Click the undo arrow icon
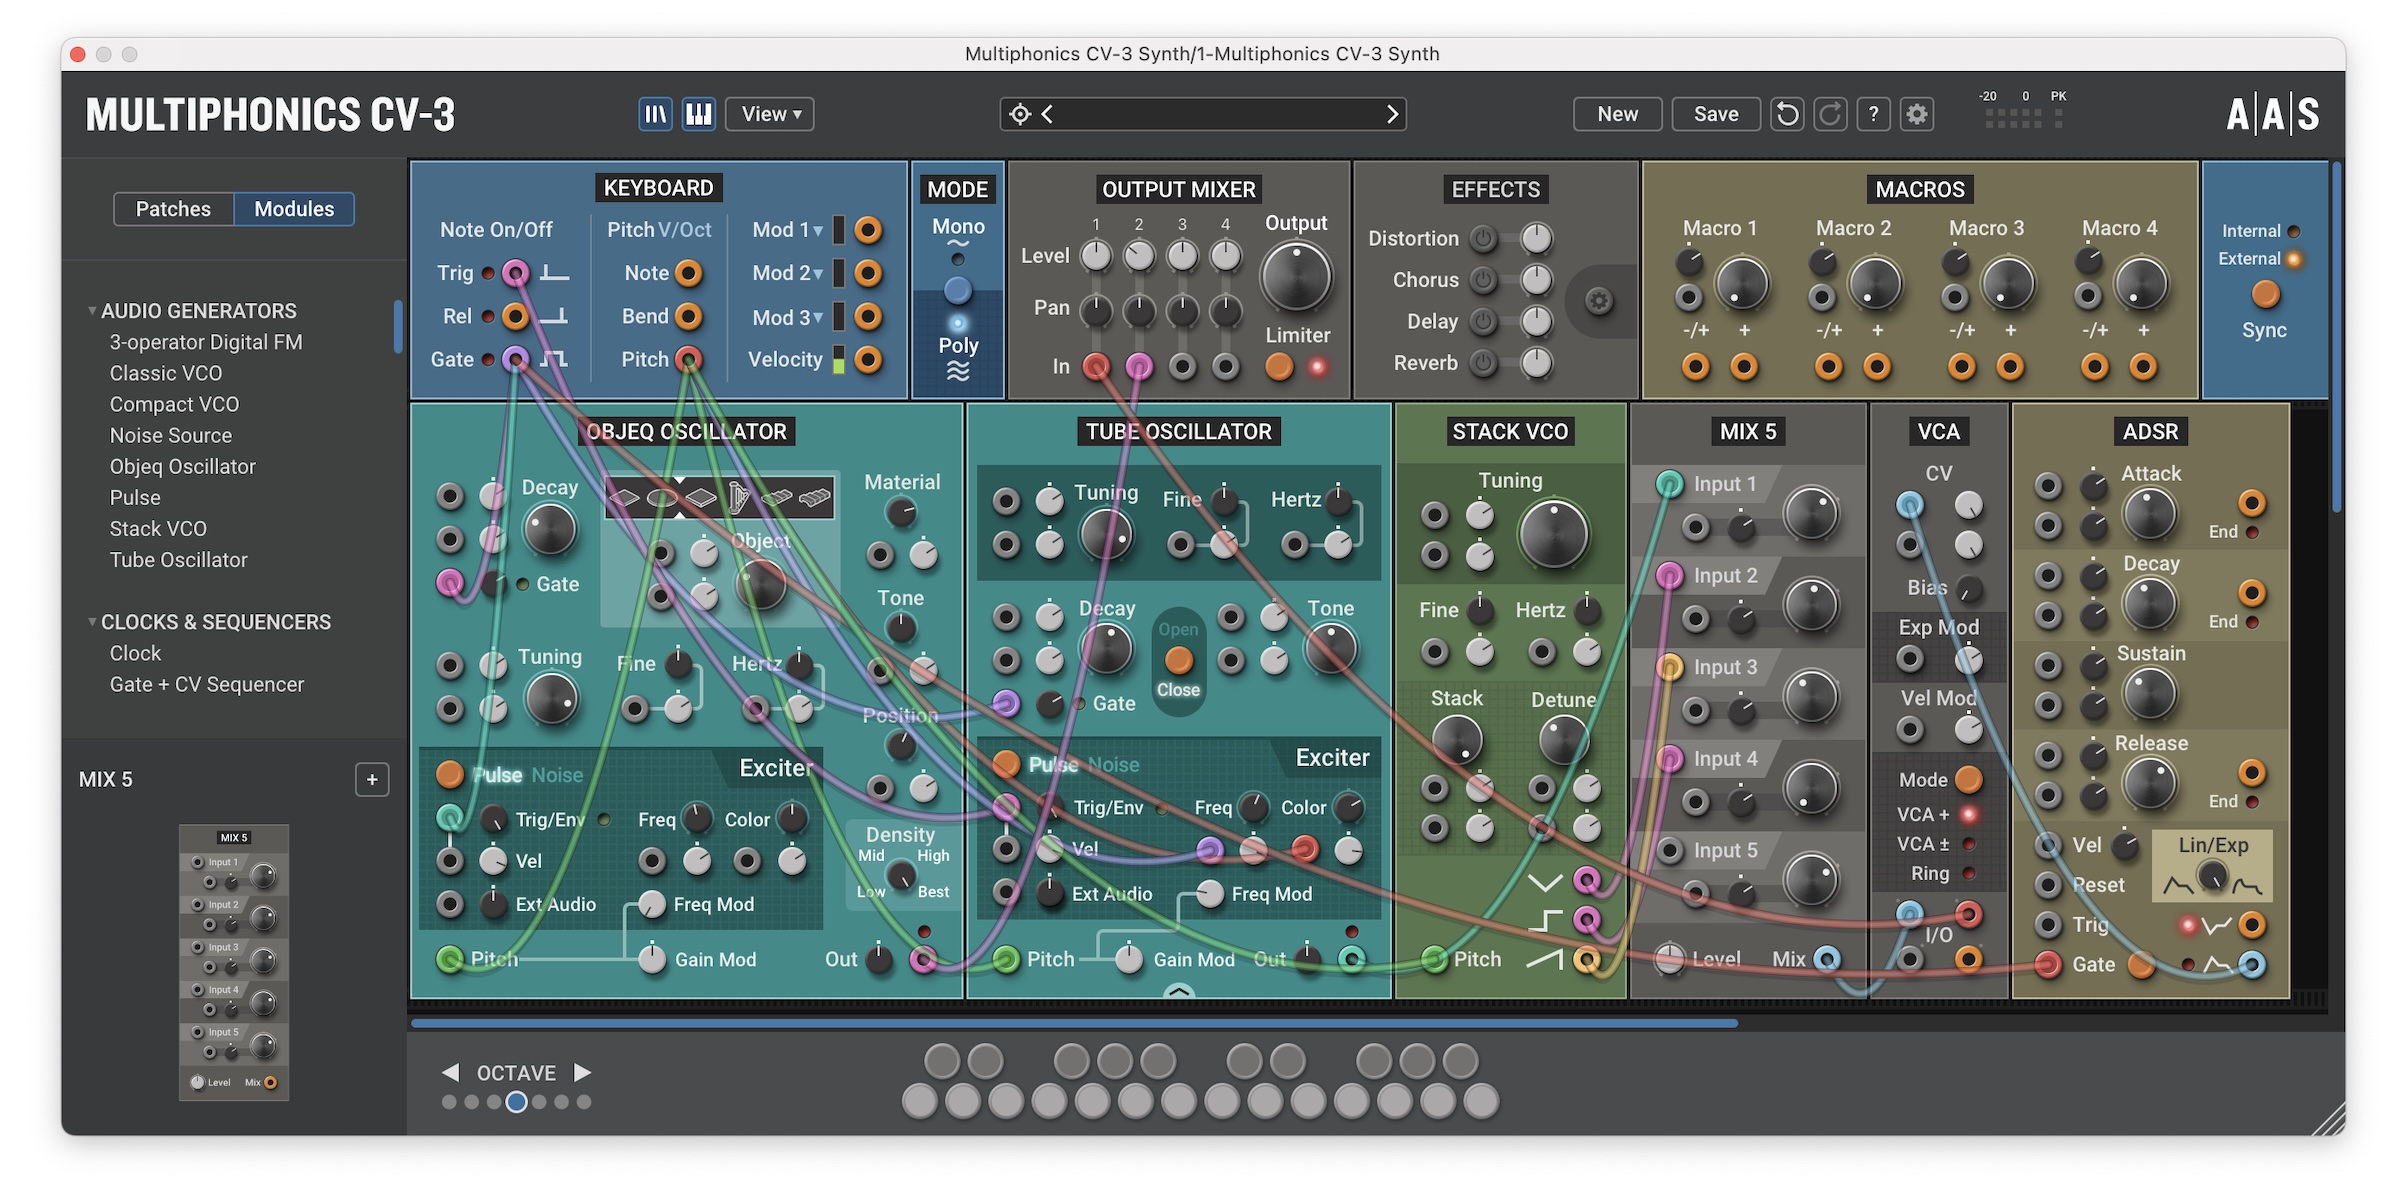 1787,114
